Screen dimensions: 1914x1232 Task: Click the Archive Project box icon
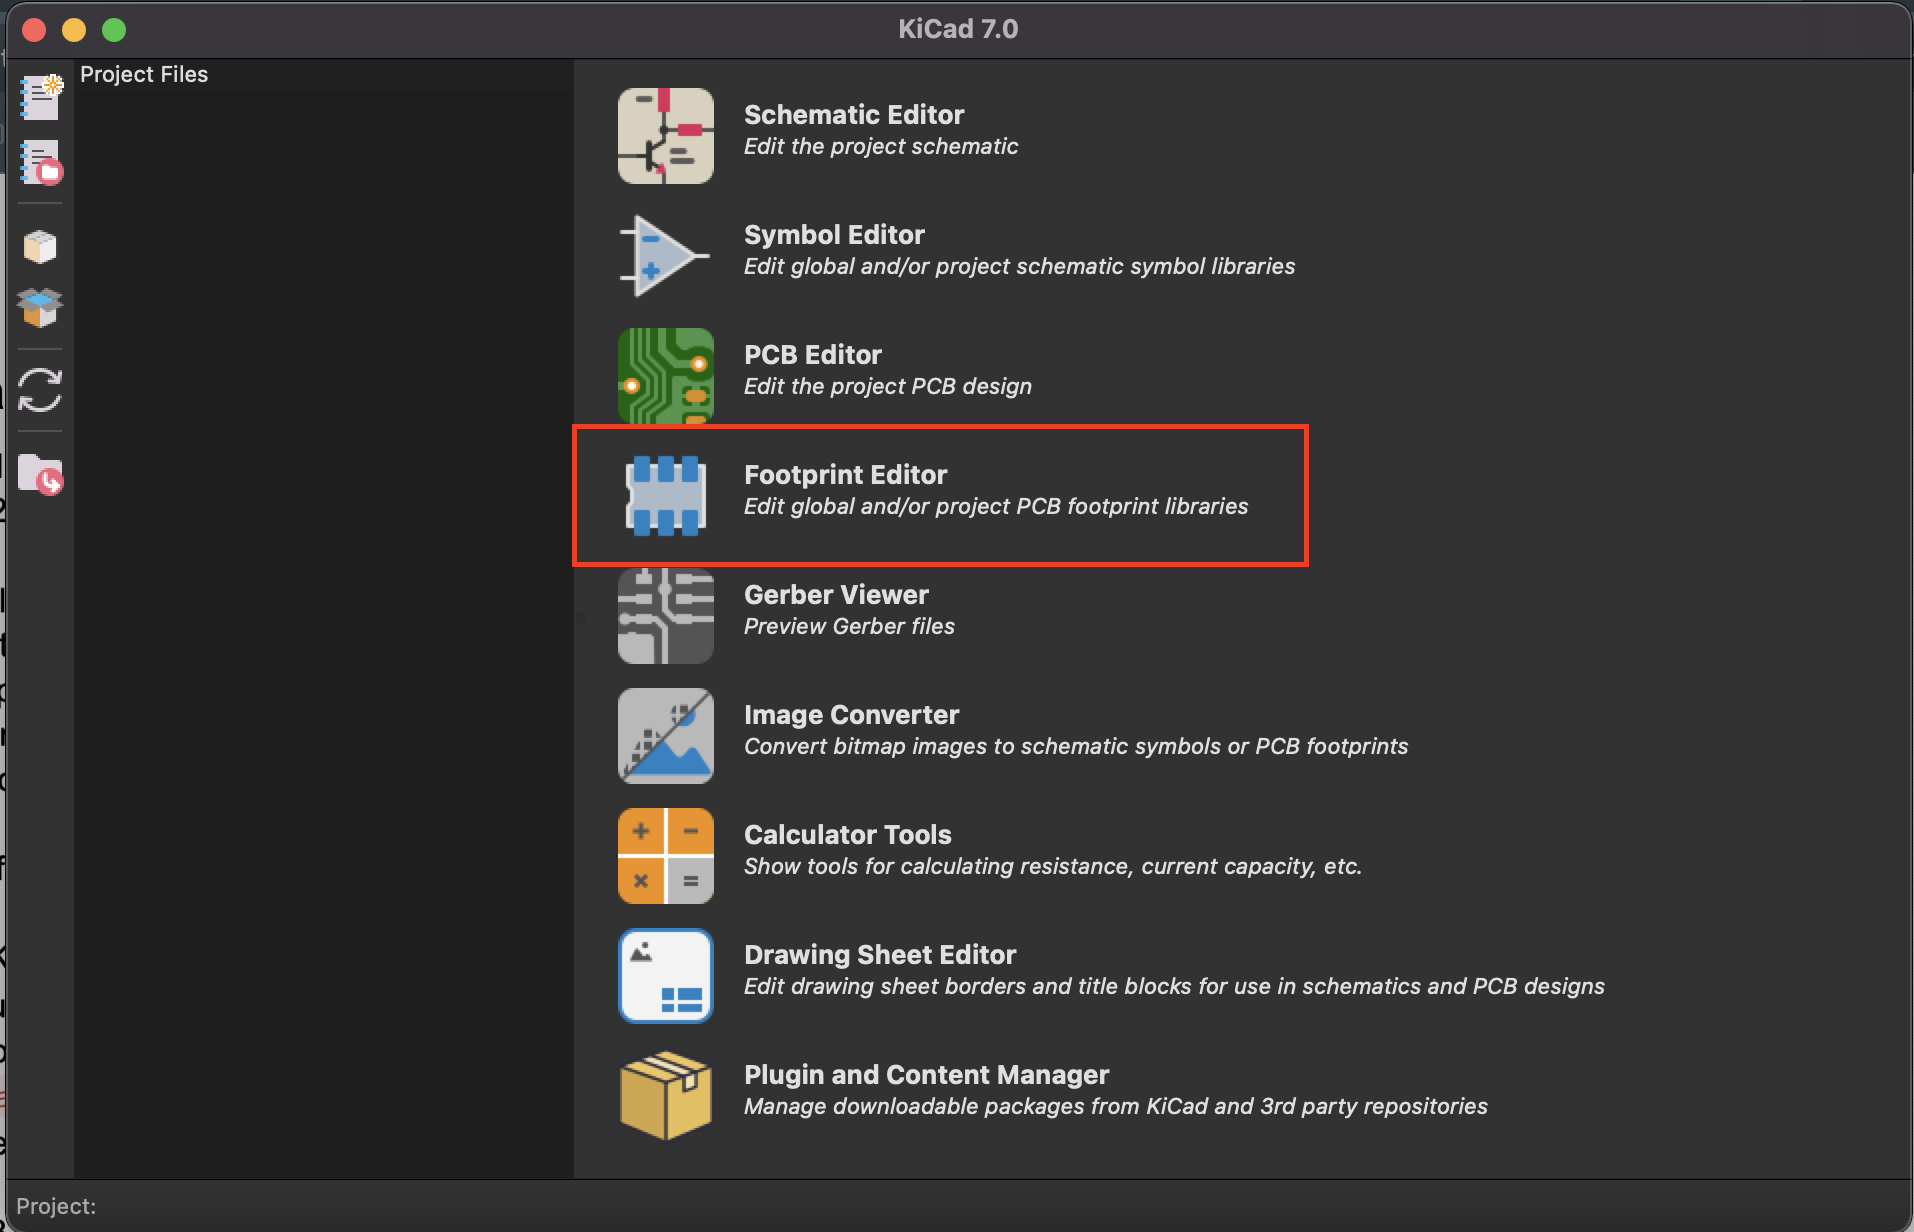coord(40,246)
